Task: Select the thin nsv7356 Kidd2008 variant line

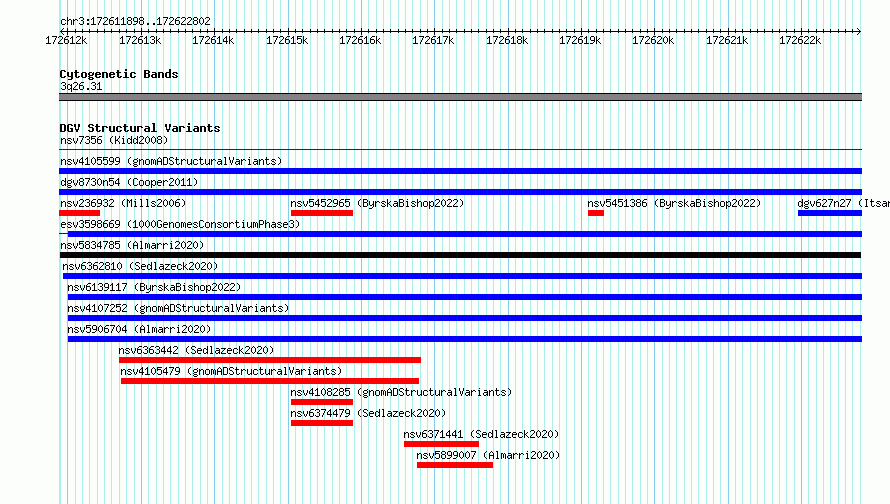Action: pos(460,150)
